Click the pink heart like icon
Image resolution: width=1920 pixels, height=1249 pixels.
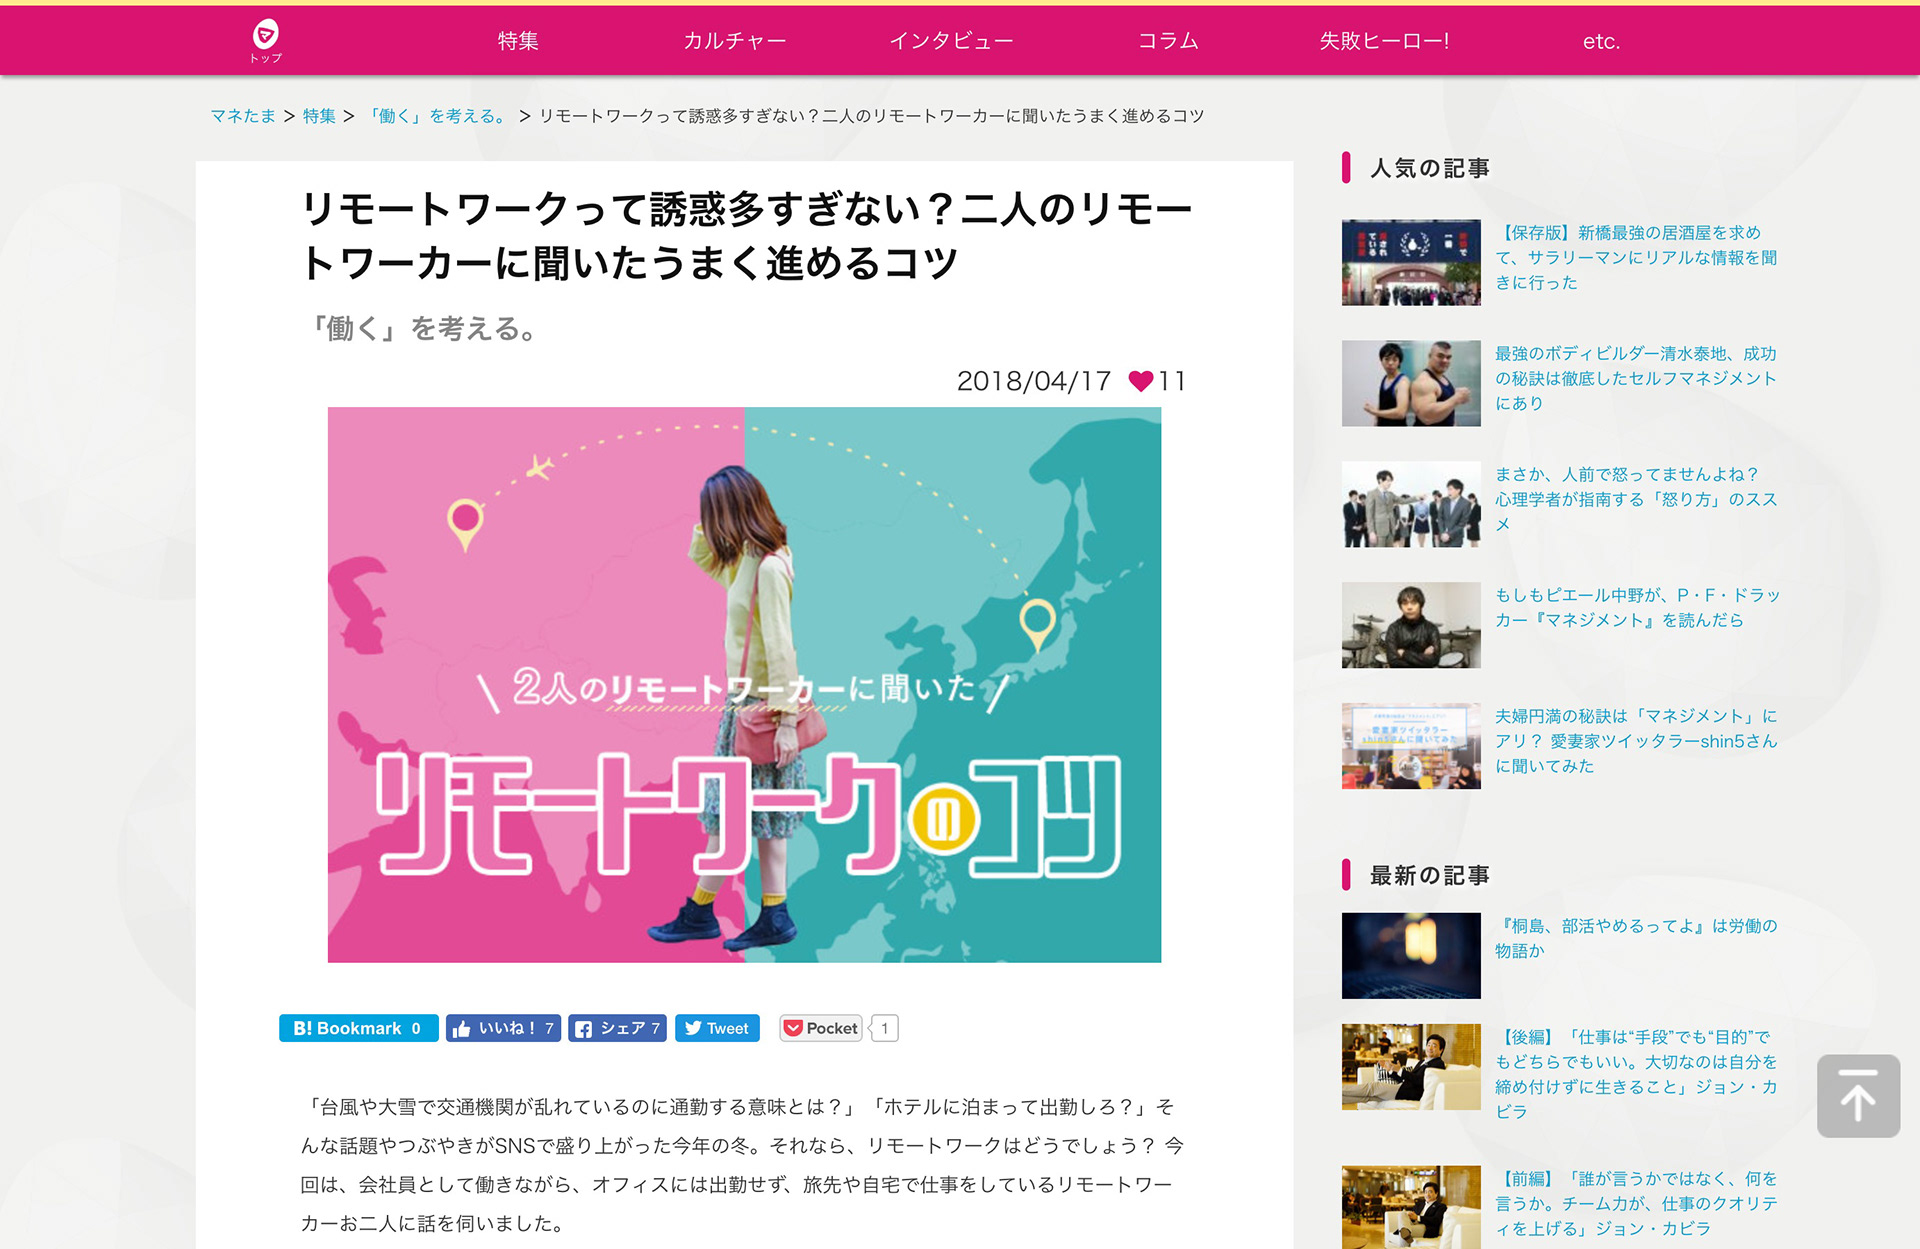pyautogui.click(x=1140, y=381)
